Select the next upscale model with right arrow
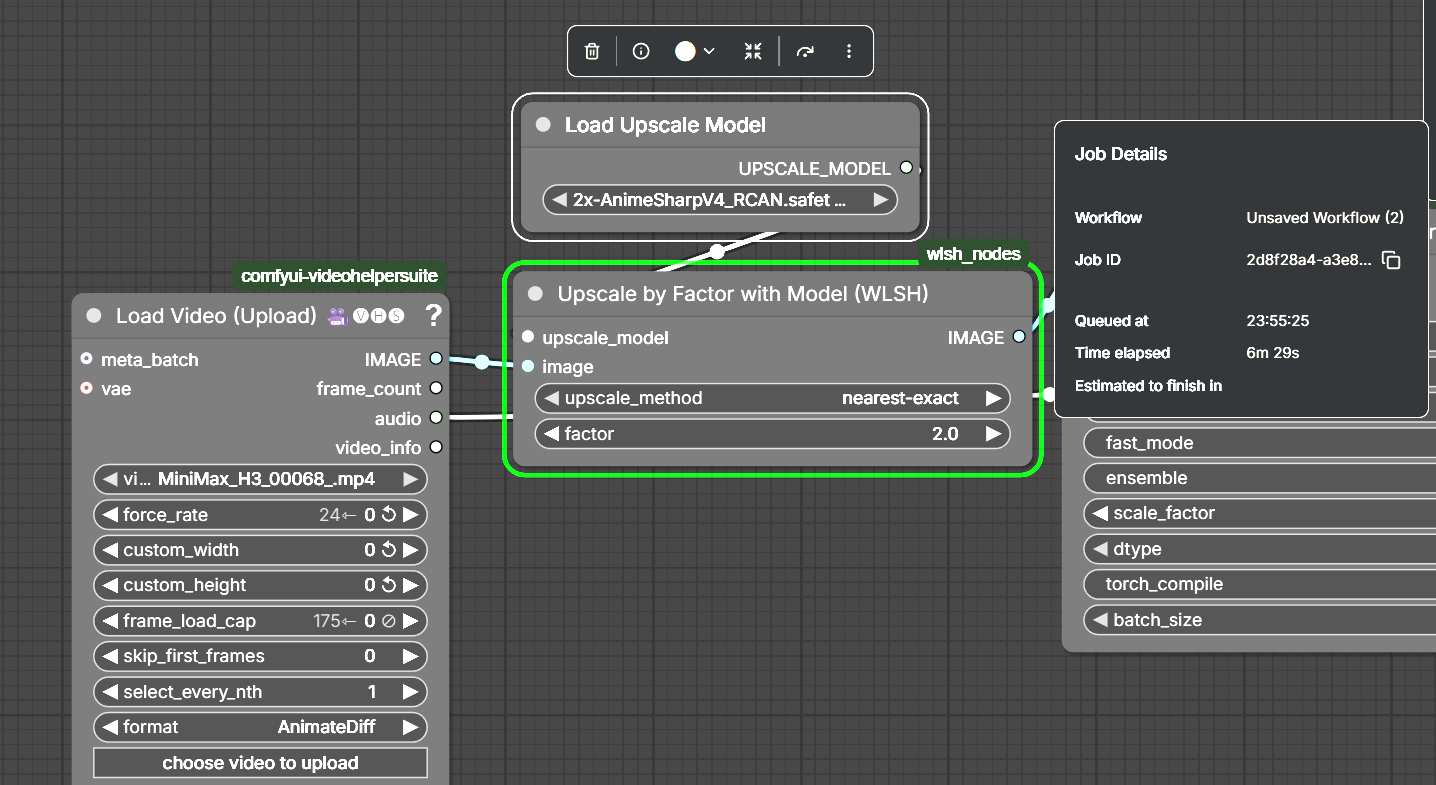The image size is (1436, 785). click(880, 200)
